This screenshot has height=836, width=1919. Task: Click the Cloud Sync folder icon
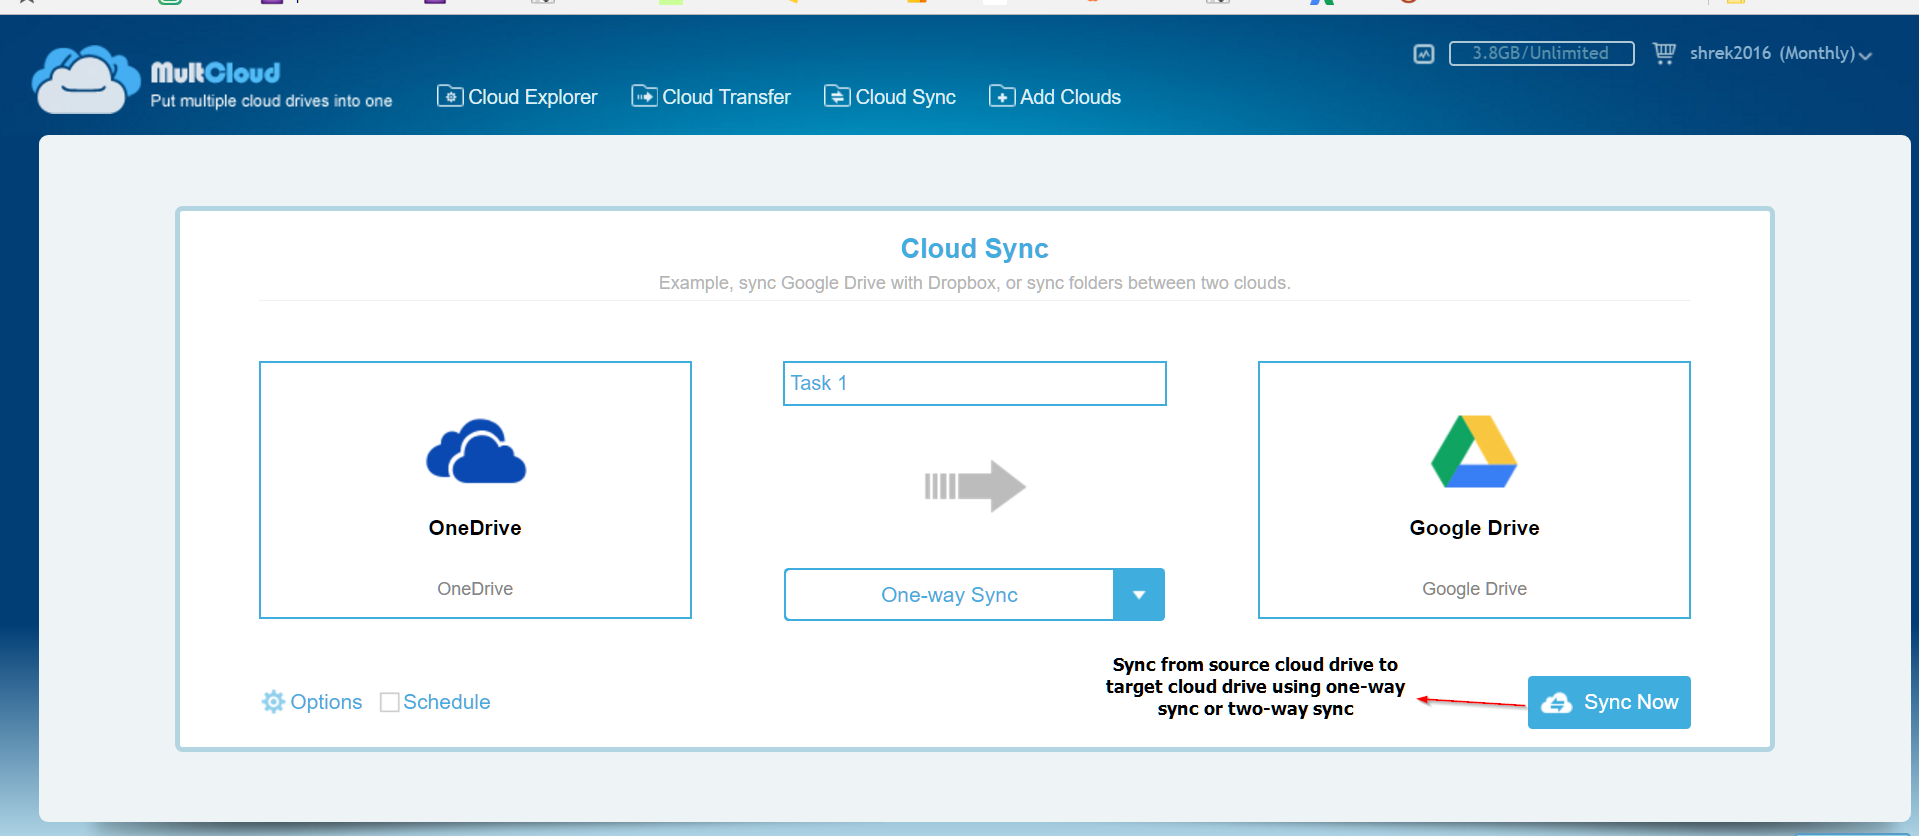(x=837, y=96)
